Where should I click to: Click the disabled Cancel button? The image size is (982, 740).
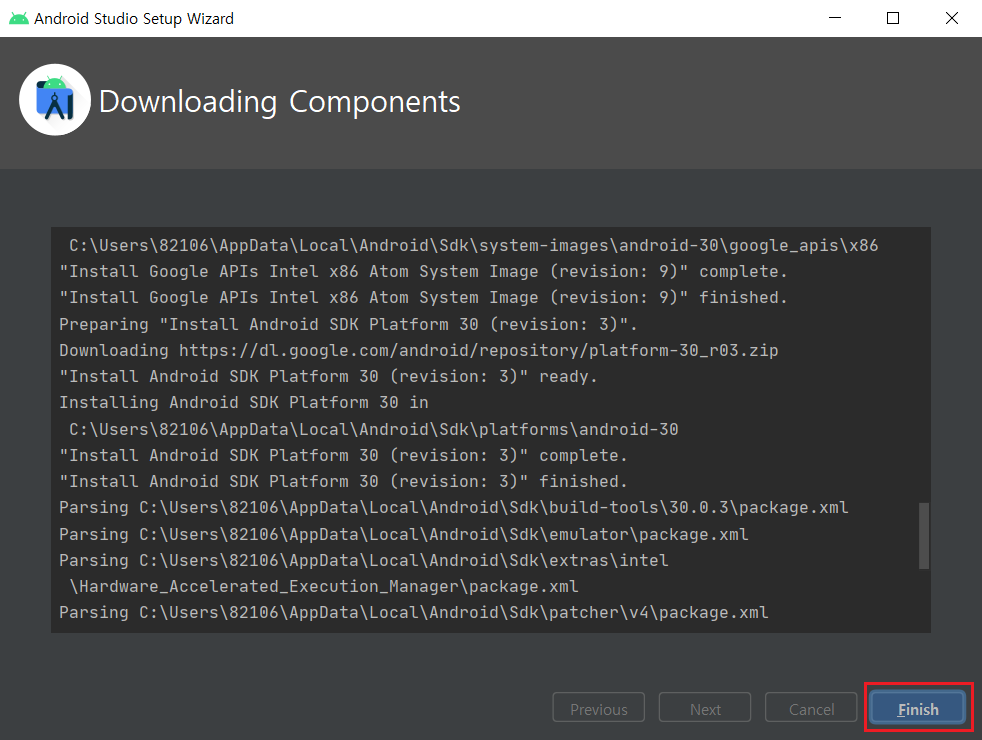811,708
